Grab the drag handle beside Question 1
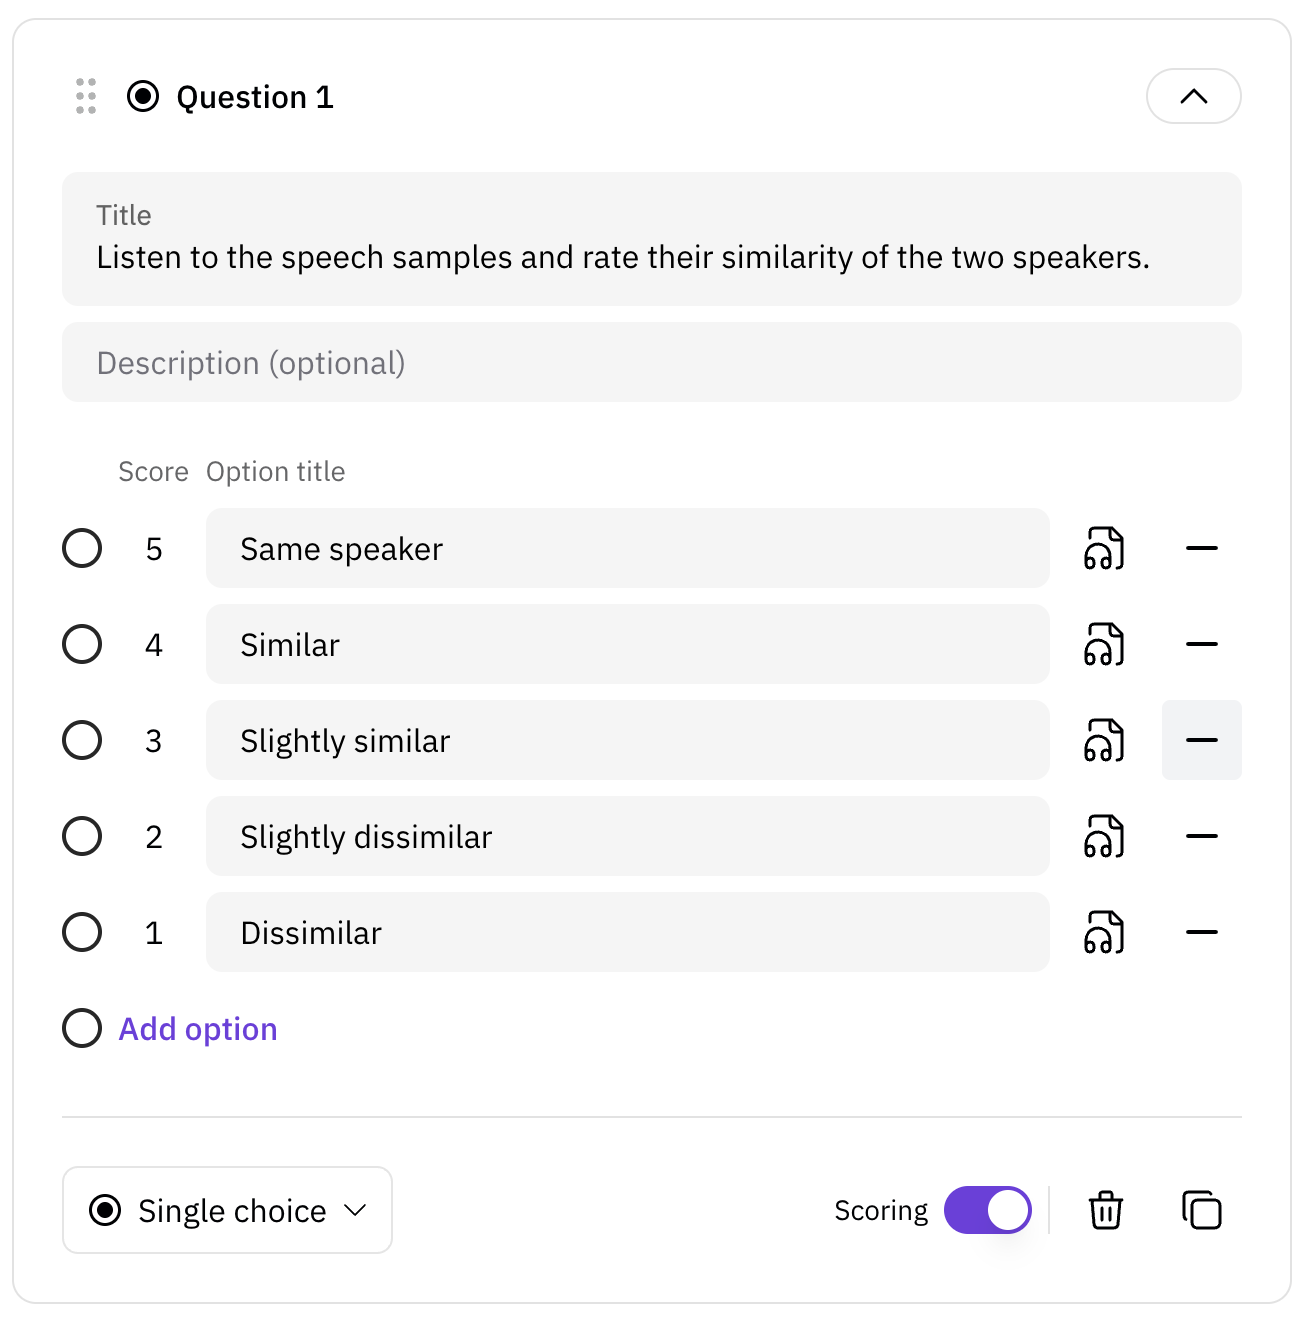Viewport: 1312px width, 1320px height. coord(86,96)
